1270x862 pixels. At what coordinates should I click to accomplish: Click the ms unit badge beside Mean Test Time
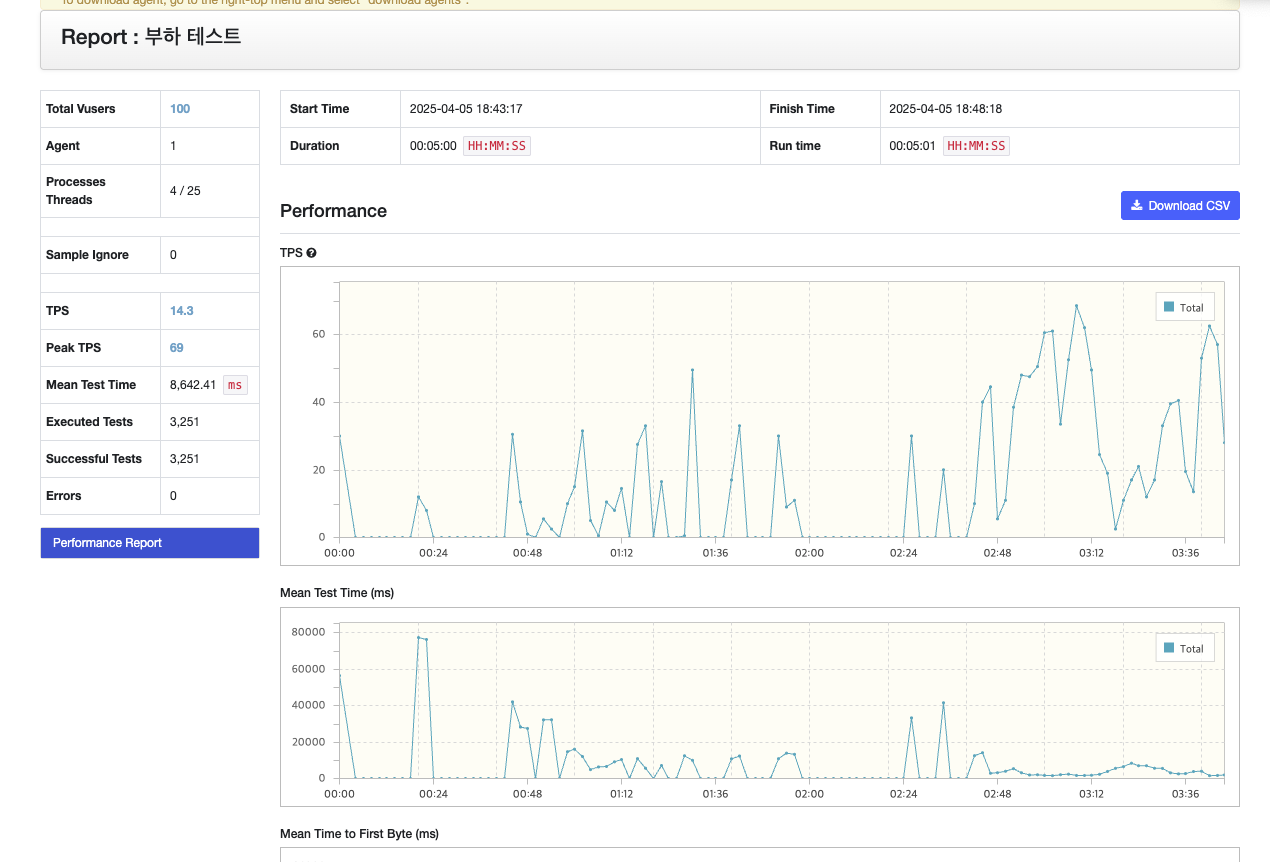tap(235, 385)
